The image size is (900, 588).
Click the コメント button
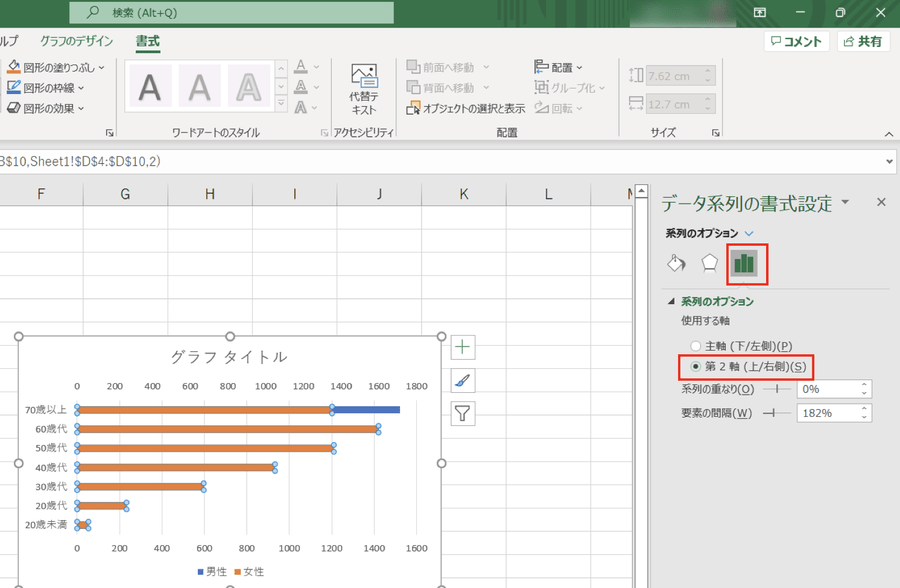point(795,41)
